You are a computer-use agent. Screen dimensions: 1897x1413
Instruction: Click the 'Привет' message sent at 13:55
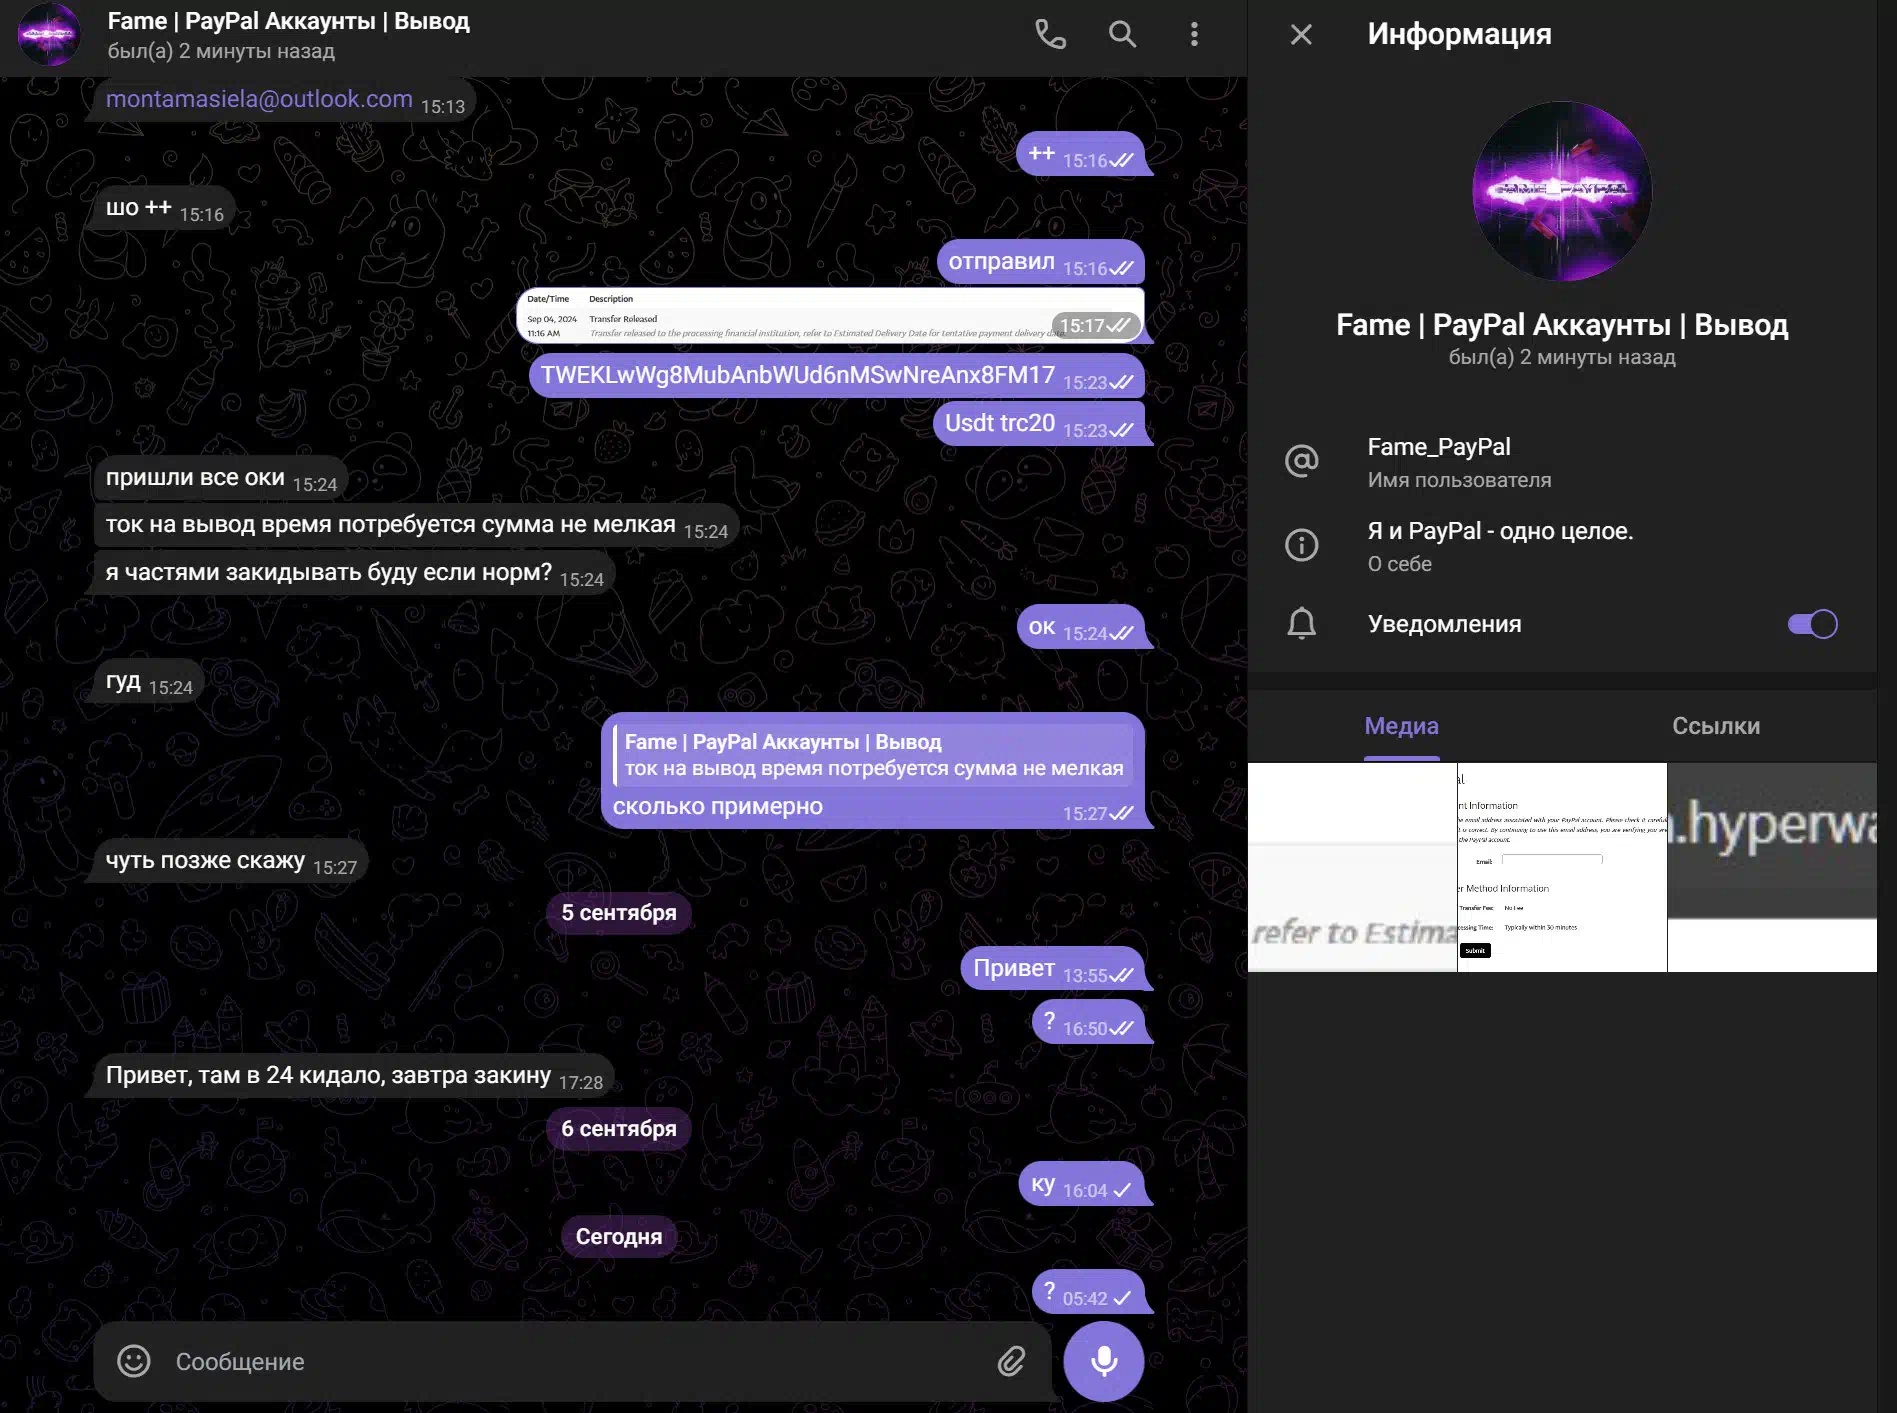point(1052,969)
